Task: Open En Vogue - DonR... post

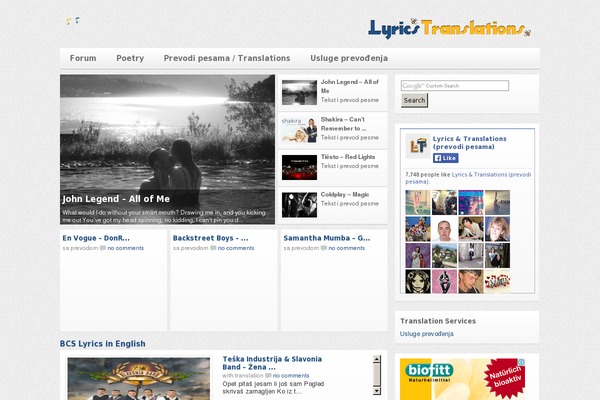Action: [x=96, y=238]
